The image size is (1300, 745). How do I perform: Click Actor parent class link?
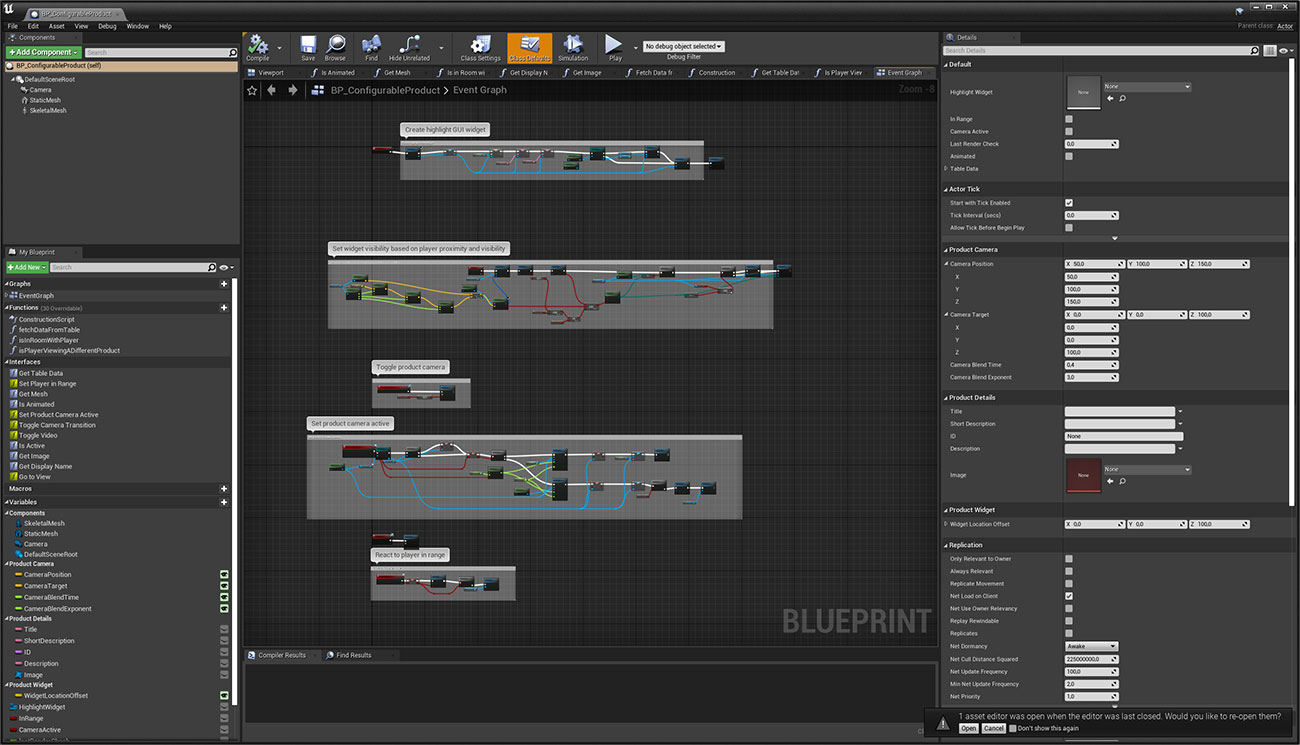pyautogui.click(x=1285, y=26)
